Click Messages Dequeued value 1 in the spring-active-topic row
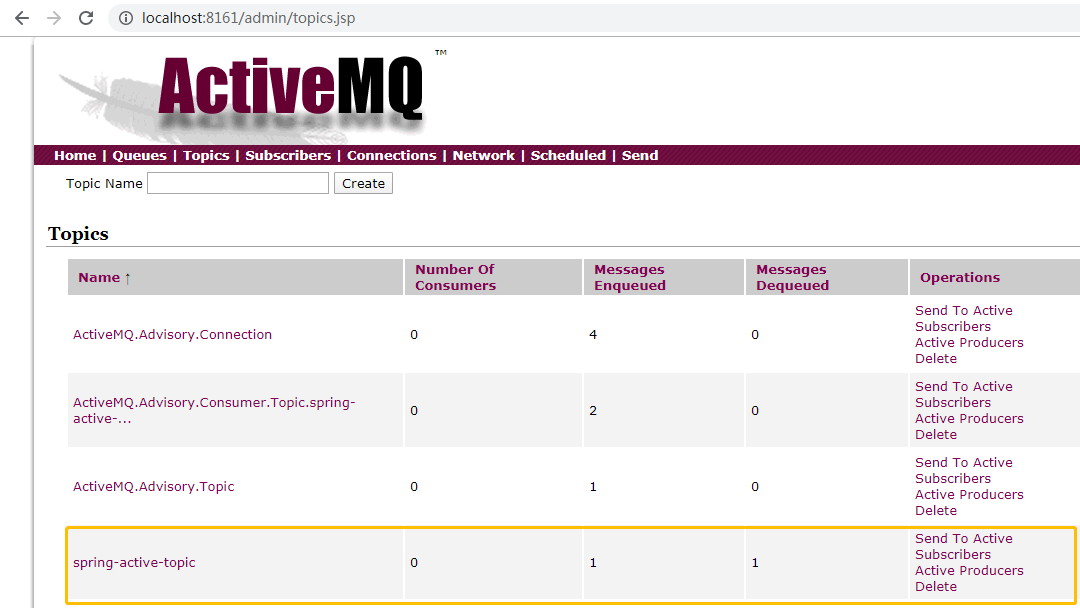1080x608 pixels. (x=755, y=563)
